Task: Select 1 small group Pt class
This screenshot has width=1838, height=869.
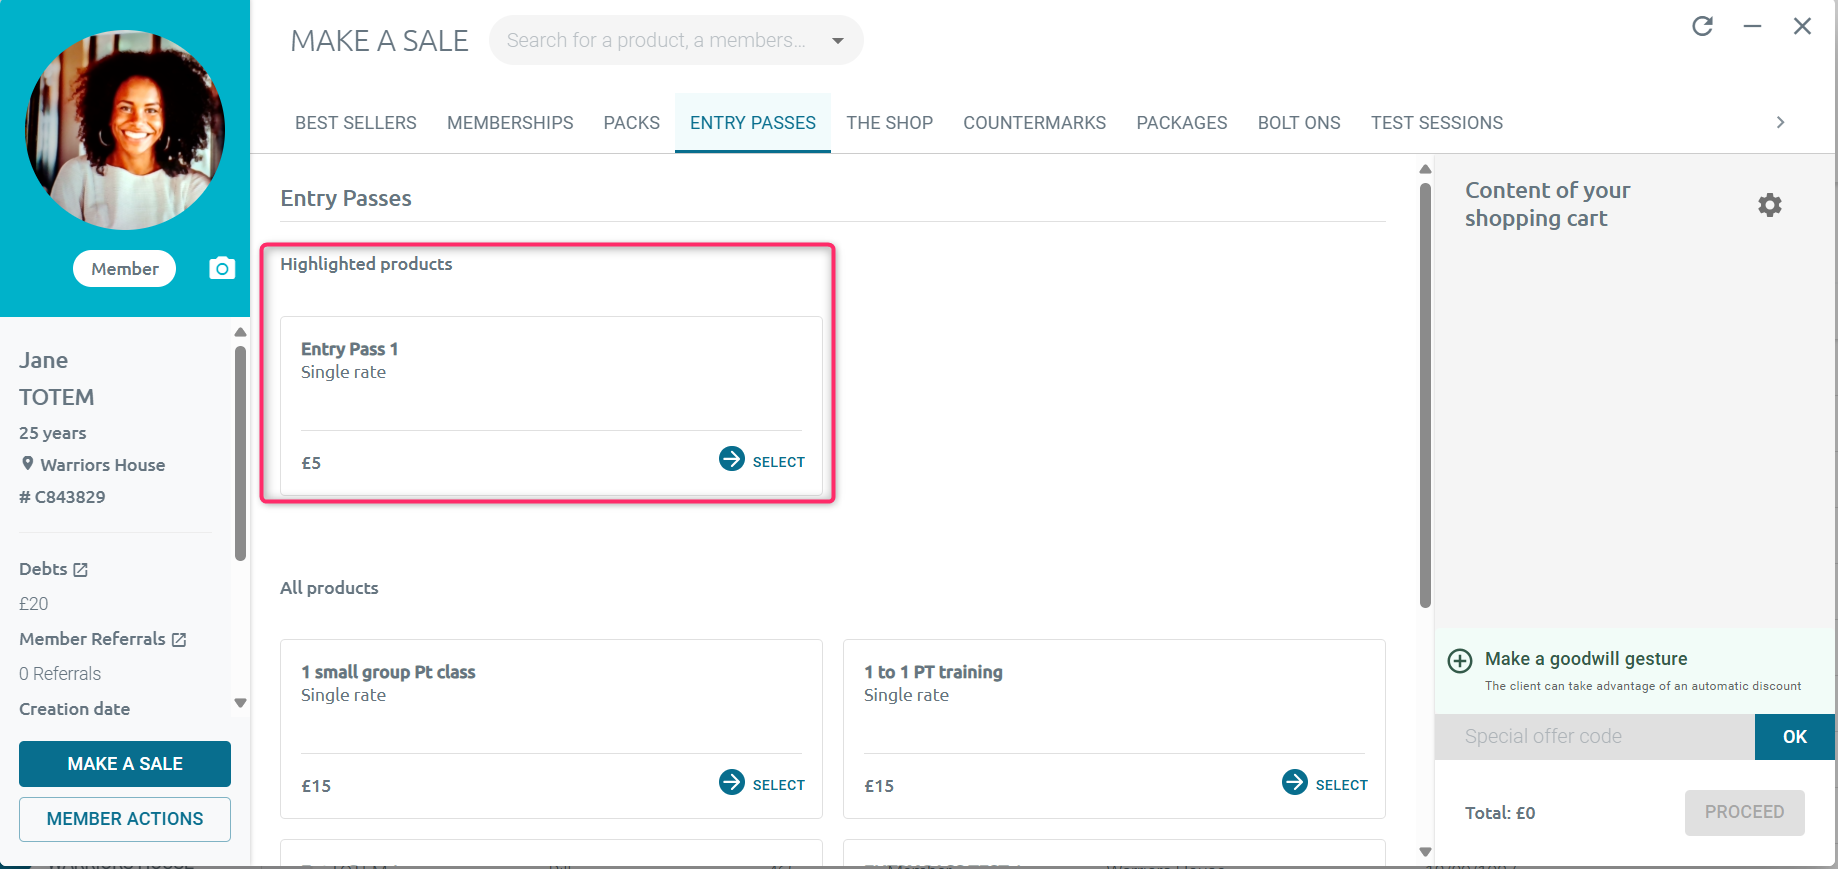Action: click(761, 784)
